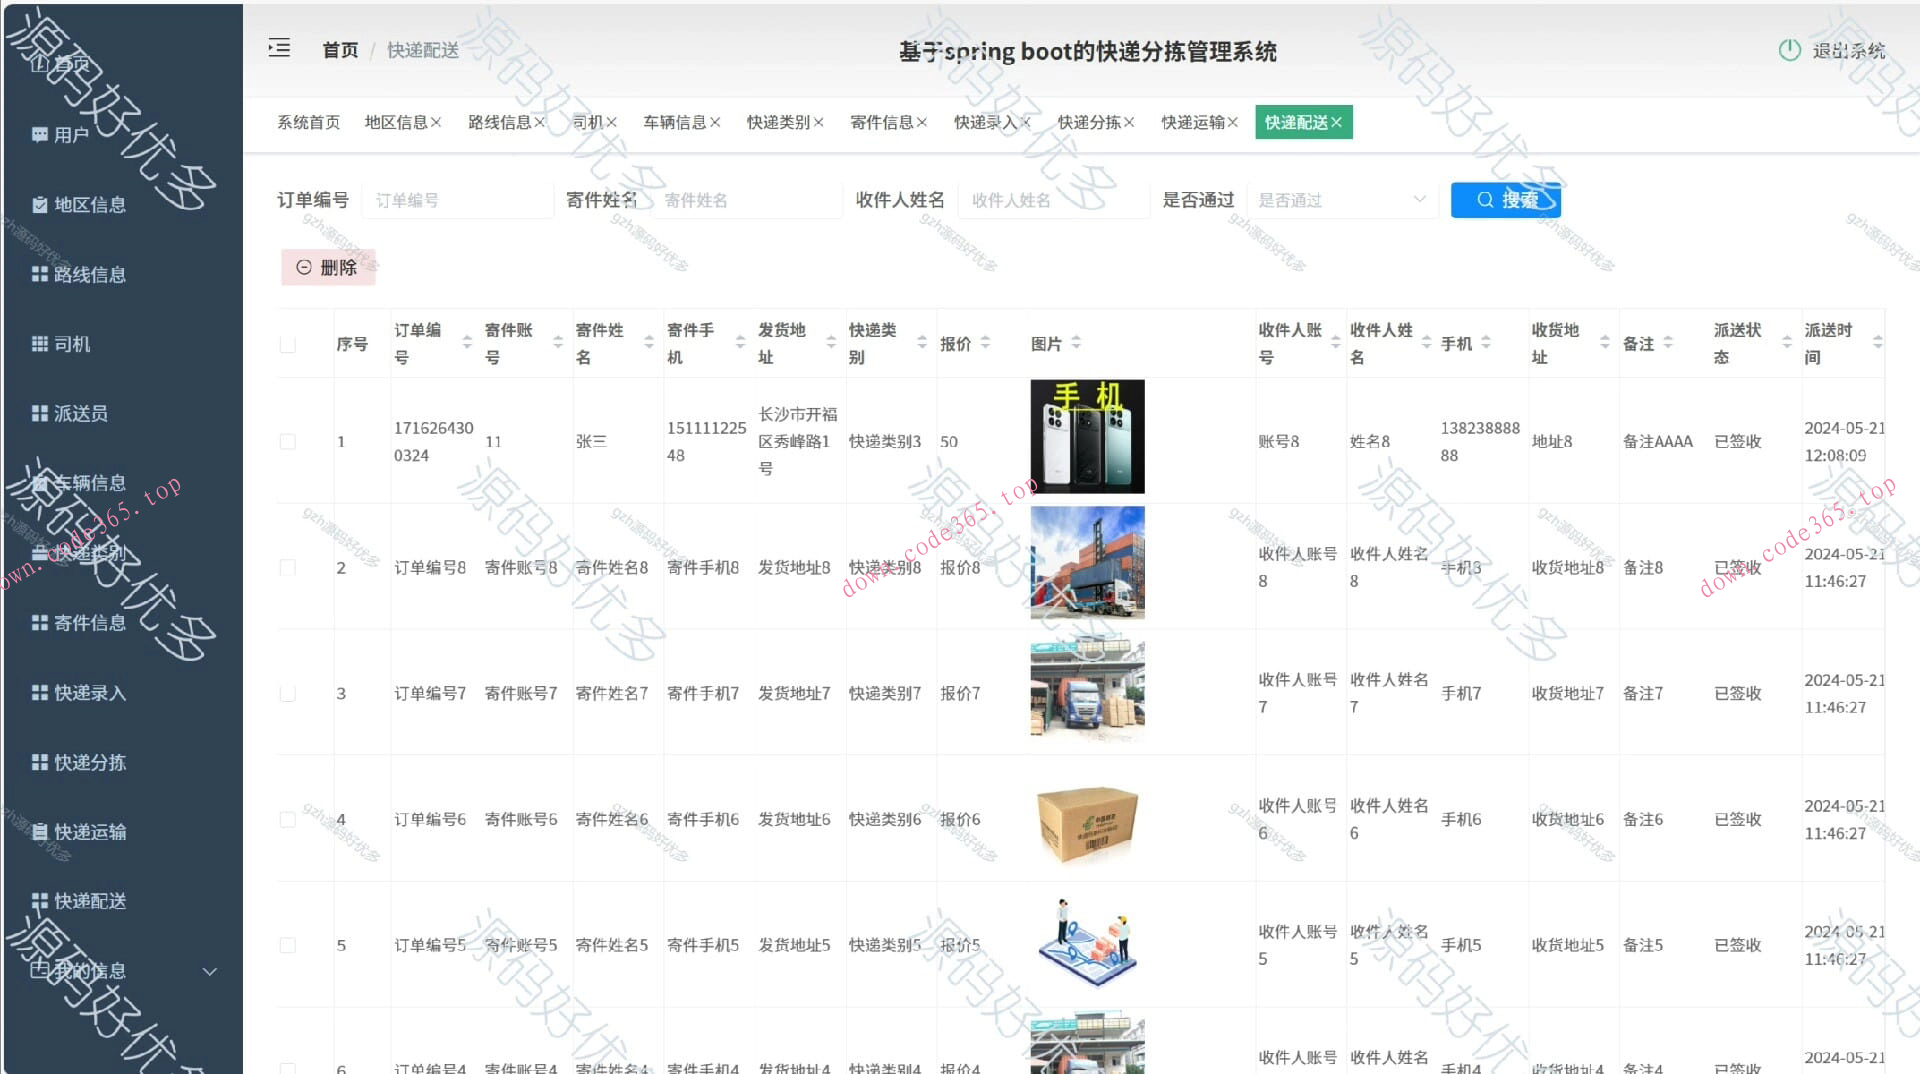
Task: Open the 派送员 sidebar item
Action: click(x=82, y=413)
